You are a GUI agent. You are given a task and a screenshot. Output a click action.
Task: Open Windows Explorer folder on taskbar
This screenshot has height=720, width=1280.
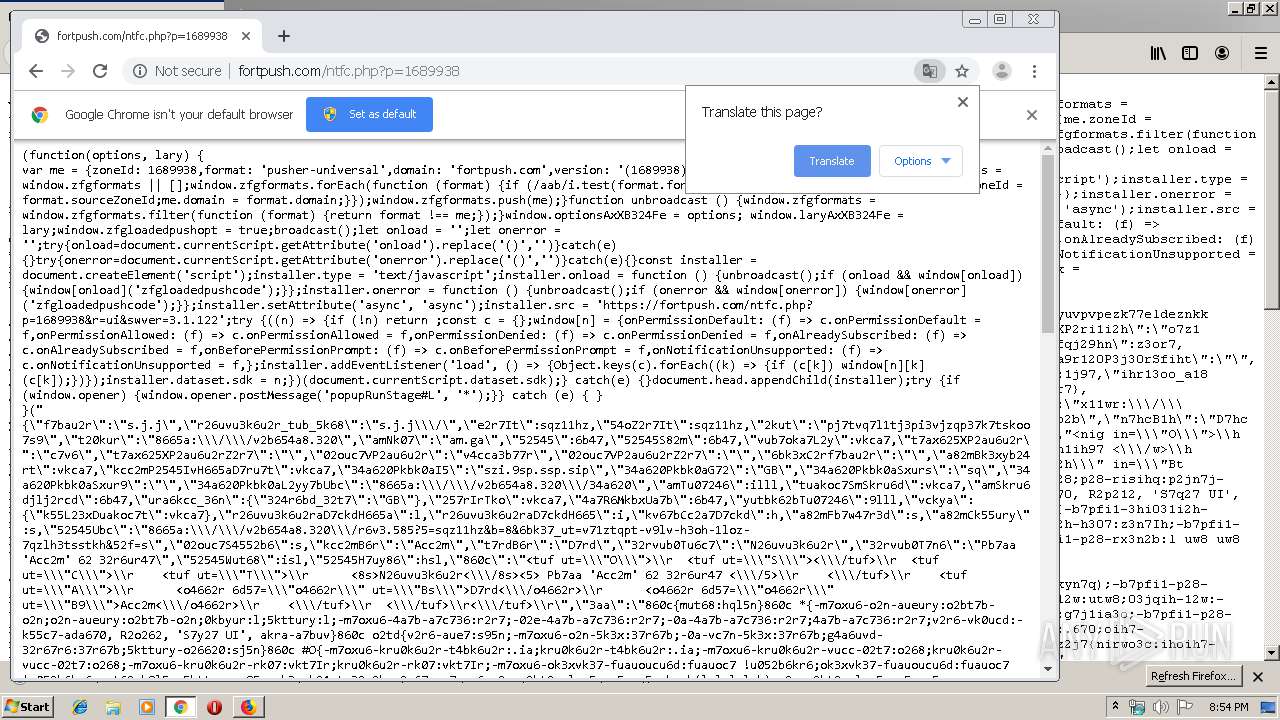pyautogui.click(x=114, y=707)
